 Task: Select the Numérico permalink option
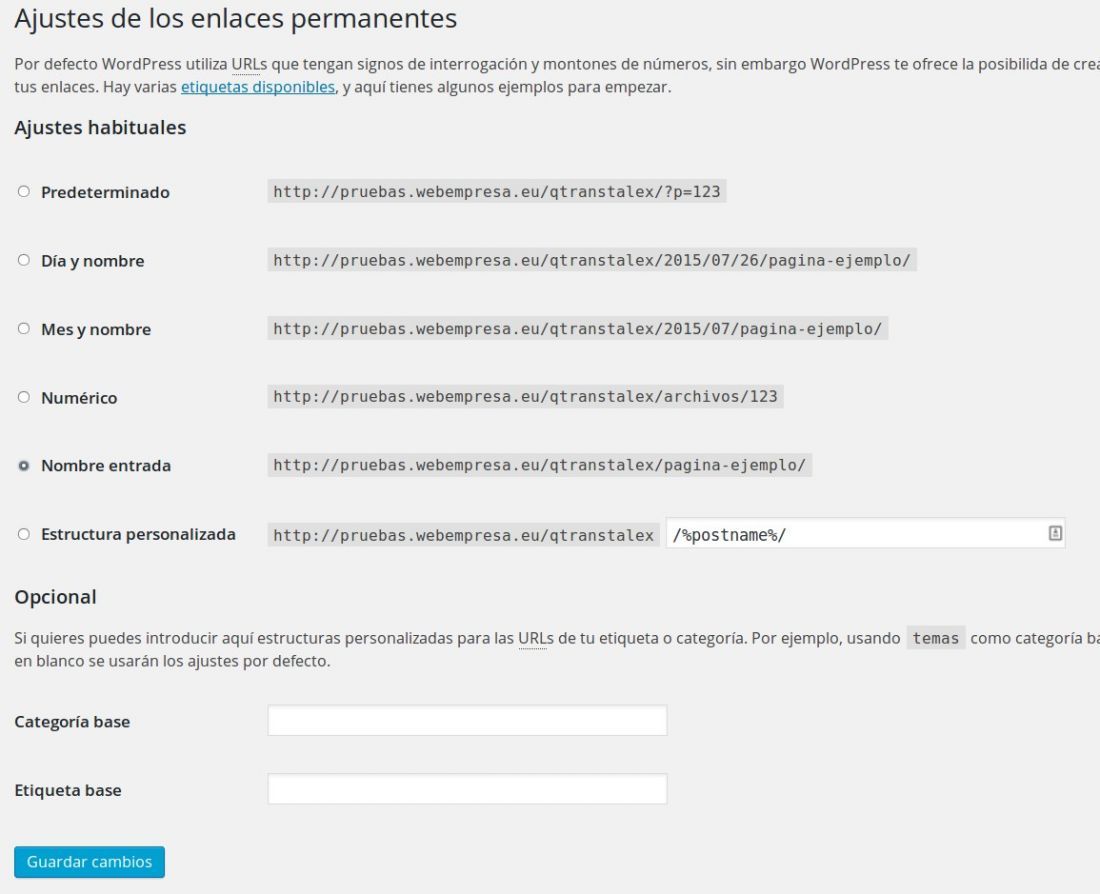click(x=24, y=397)
